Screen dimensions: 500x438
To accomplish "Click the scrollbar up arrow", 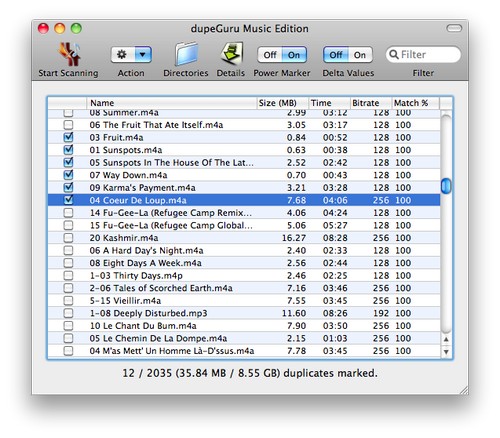I will point(446,339).
